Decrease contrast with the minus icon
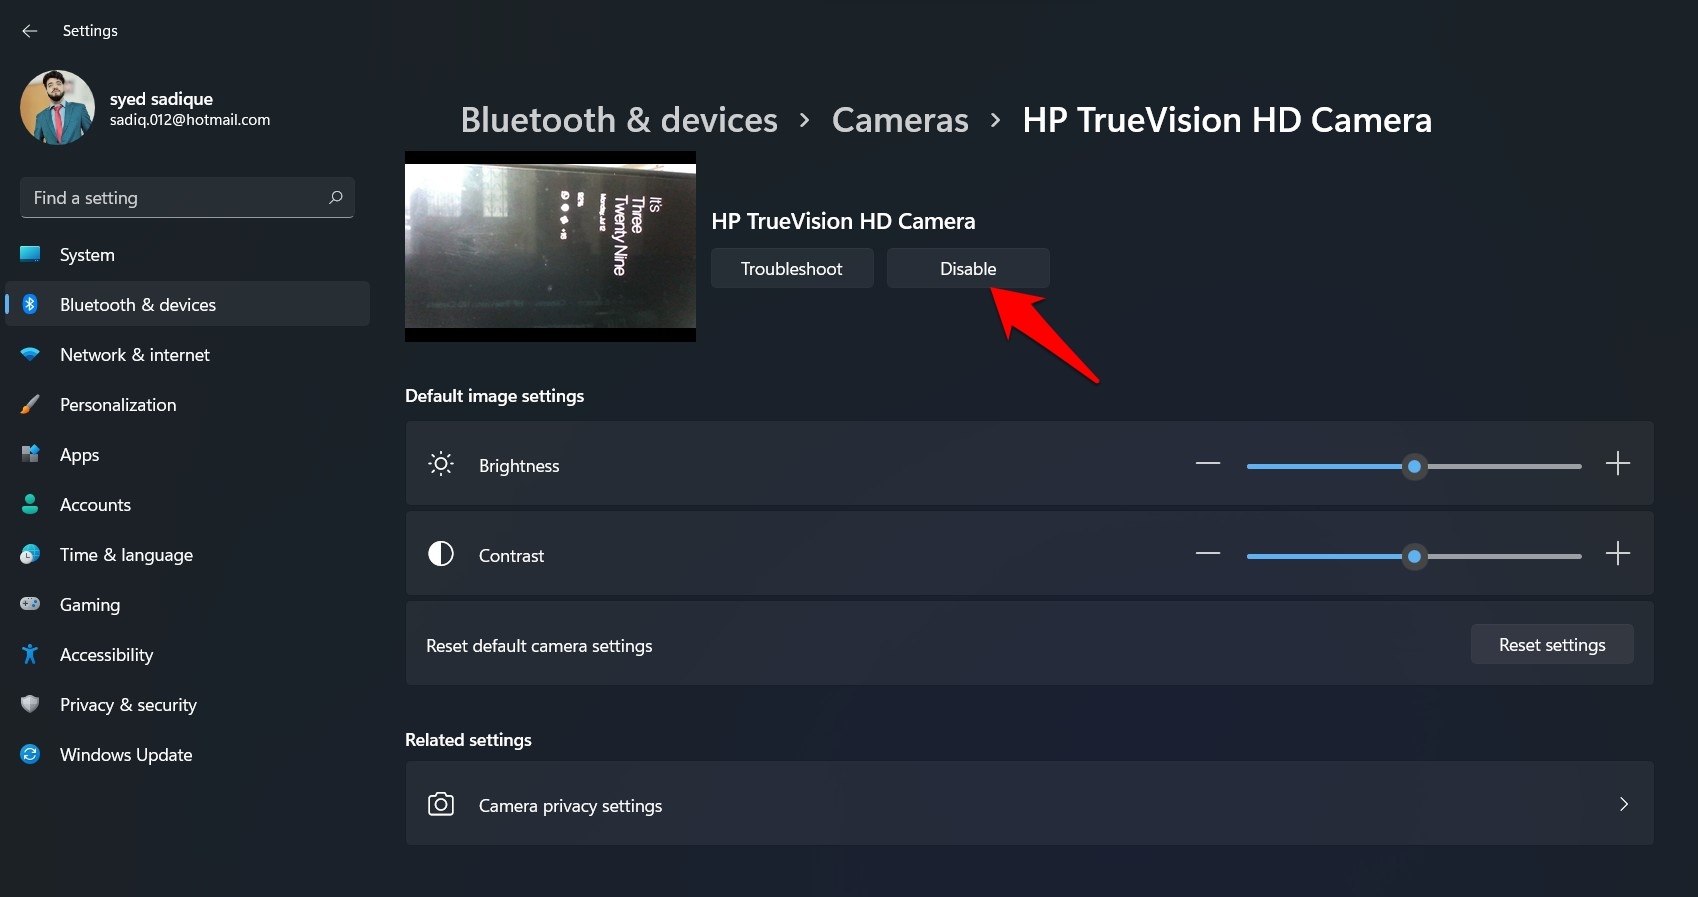 point(1208,554)
